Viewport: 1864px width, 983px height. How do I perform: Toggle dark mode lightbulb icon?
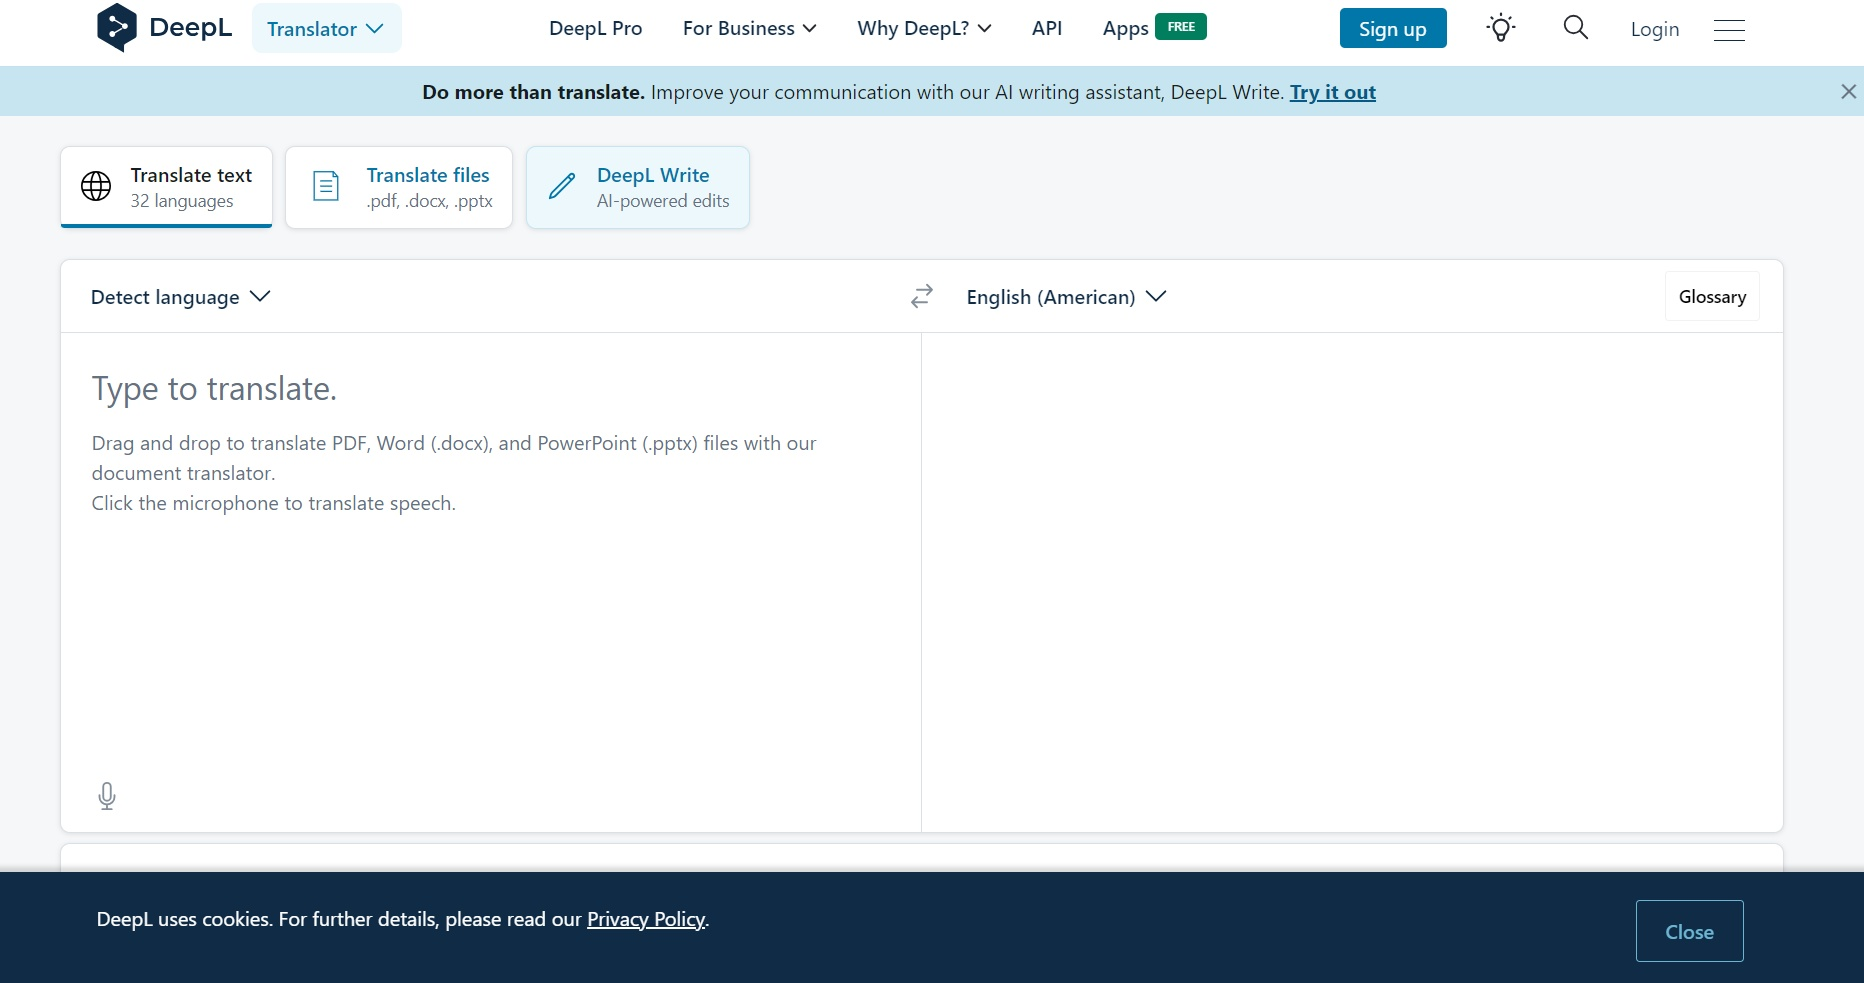click(1501, 28)
